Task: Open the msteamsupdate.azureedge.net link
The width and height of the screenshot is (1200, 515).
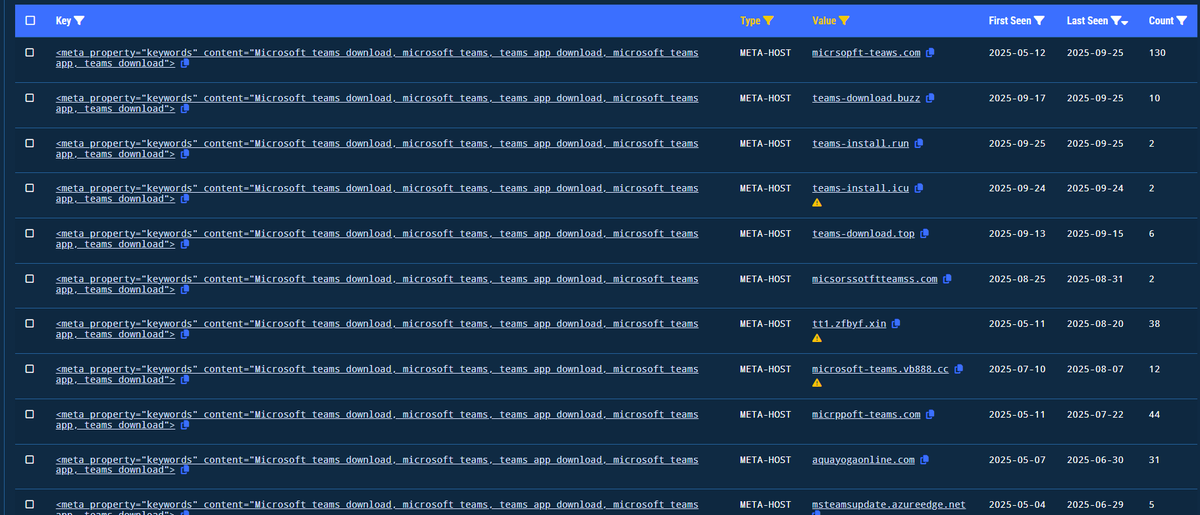Action: point(889,504)
